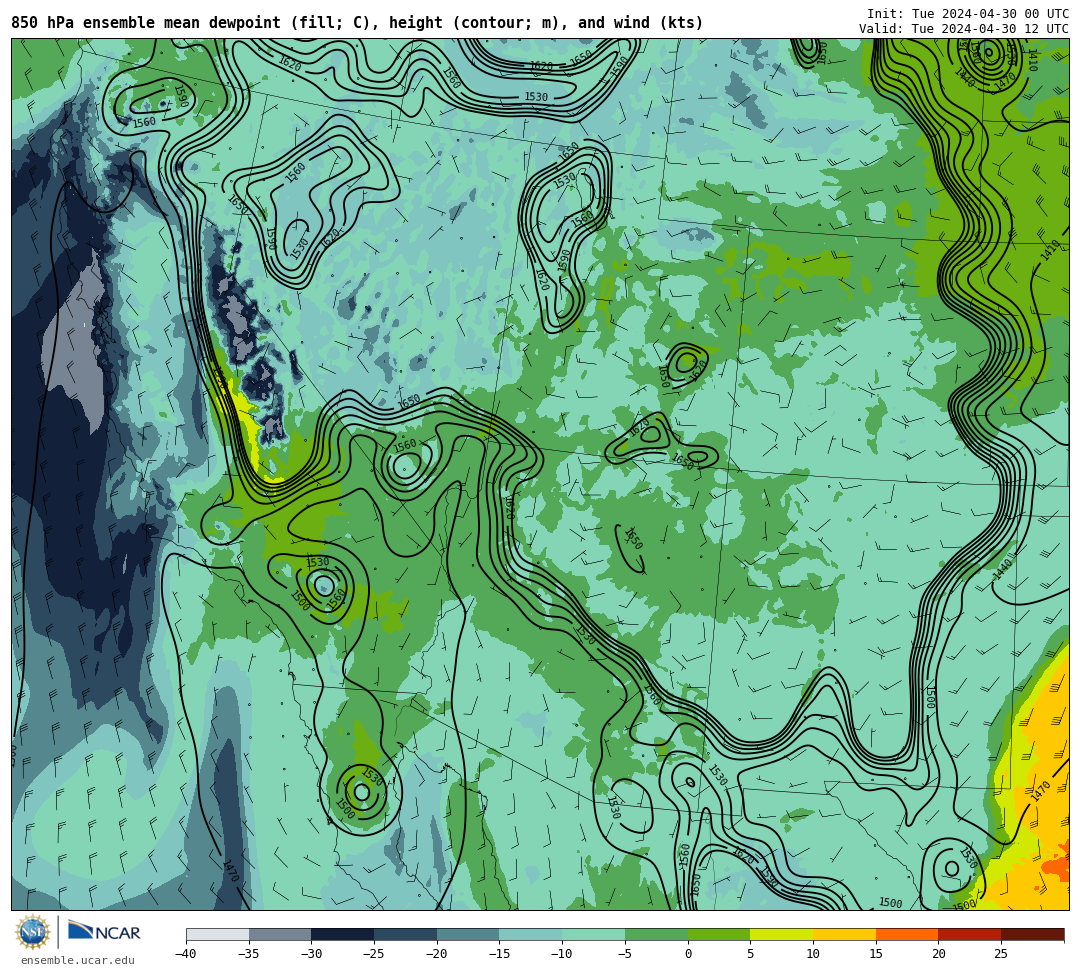Open the ensemble.ucar.edu link text
The width and height of the screenshot is (1080, 973).
[x=78, y=960]
